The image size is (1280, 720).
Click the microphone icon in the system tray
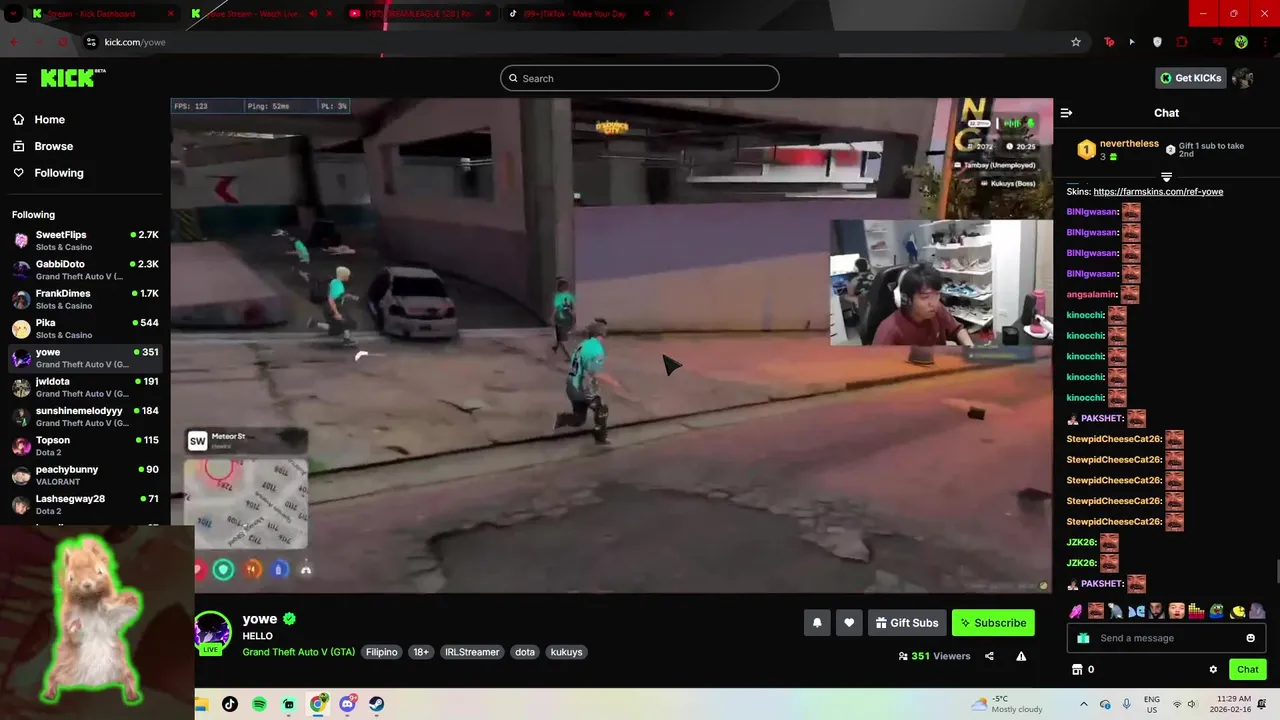coord(1127,704)
